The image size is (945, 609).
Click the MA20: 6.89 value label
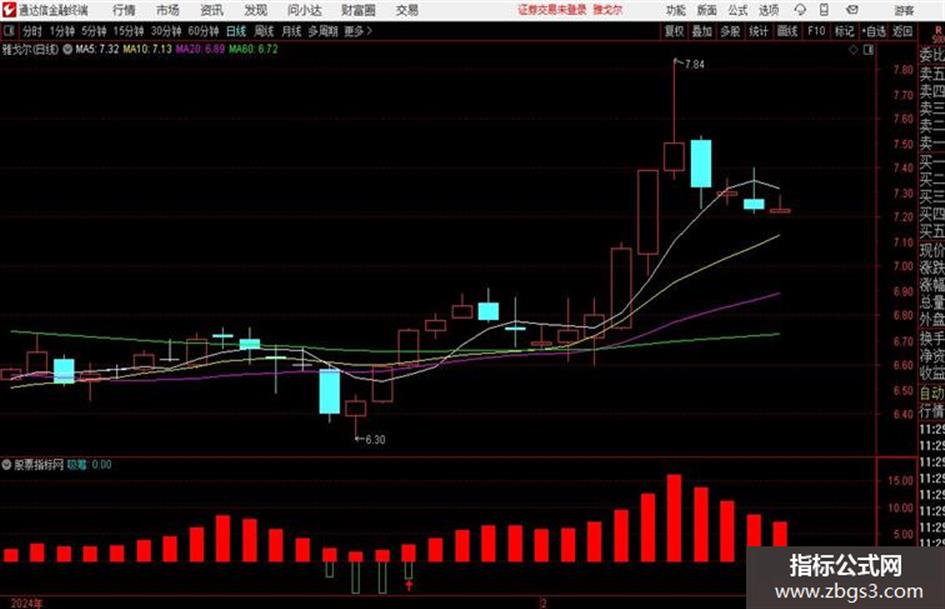pyautogui.click(x=200, y=49)
